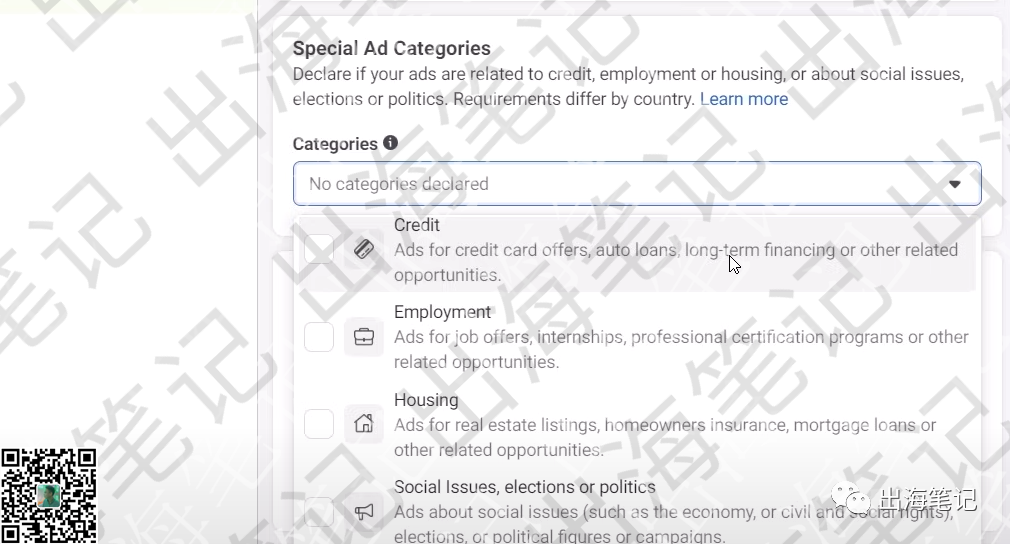This screenshot has height=544, width=1010.
Task: Check the Credit category checkbox
Action: point(319,249)
